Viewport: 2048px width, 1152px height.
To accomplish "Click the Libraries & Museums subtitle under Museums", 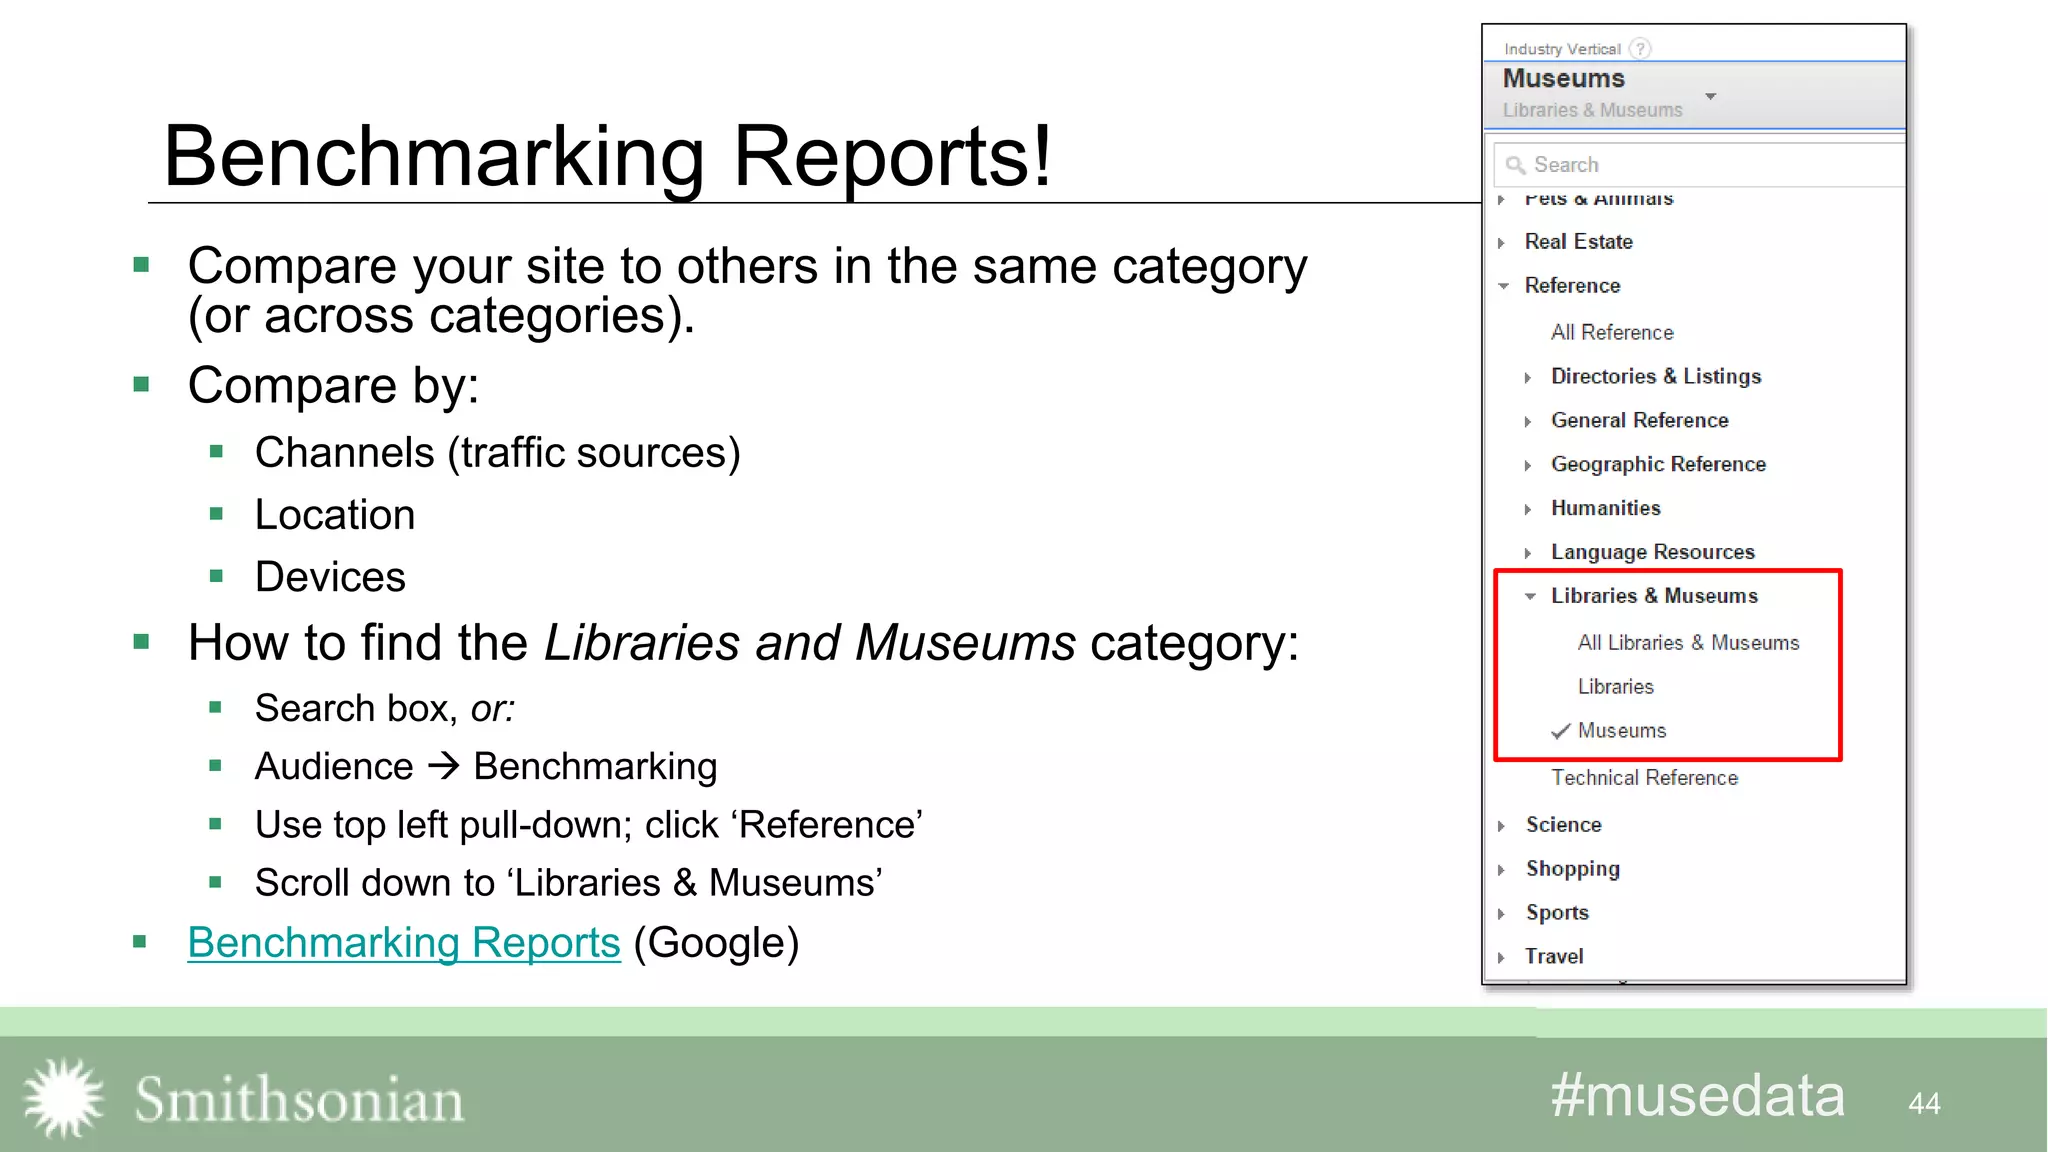I will 1592,110.
